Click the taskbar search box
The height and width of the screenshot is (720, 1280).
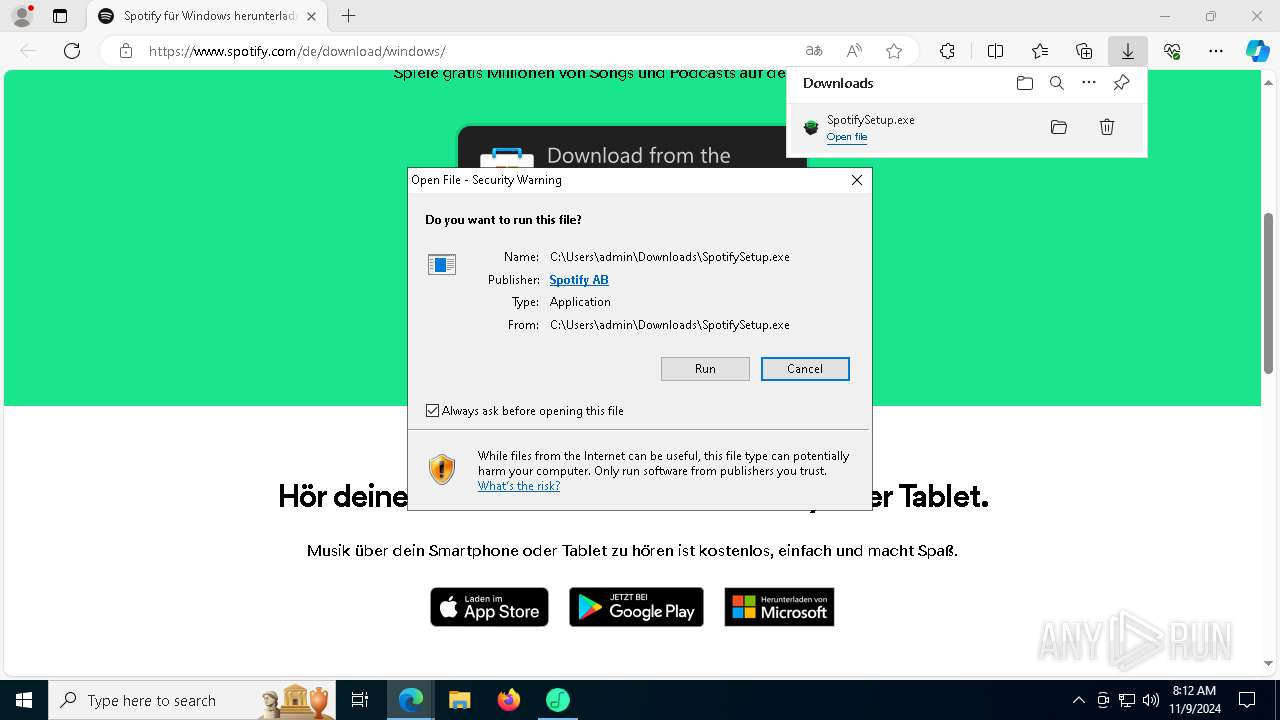point(192,700)
